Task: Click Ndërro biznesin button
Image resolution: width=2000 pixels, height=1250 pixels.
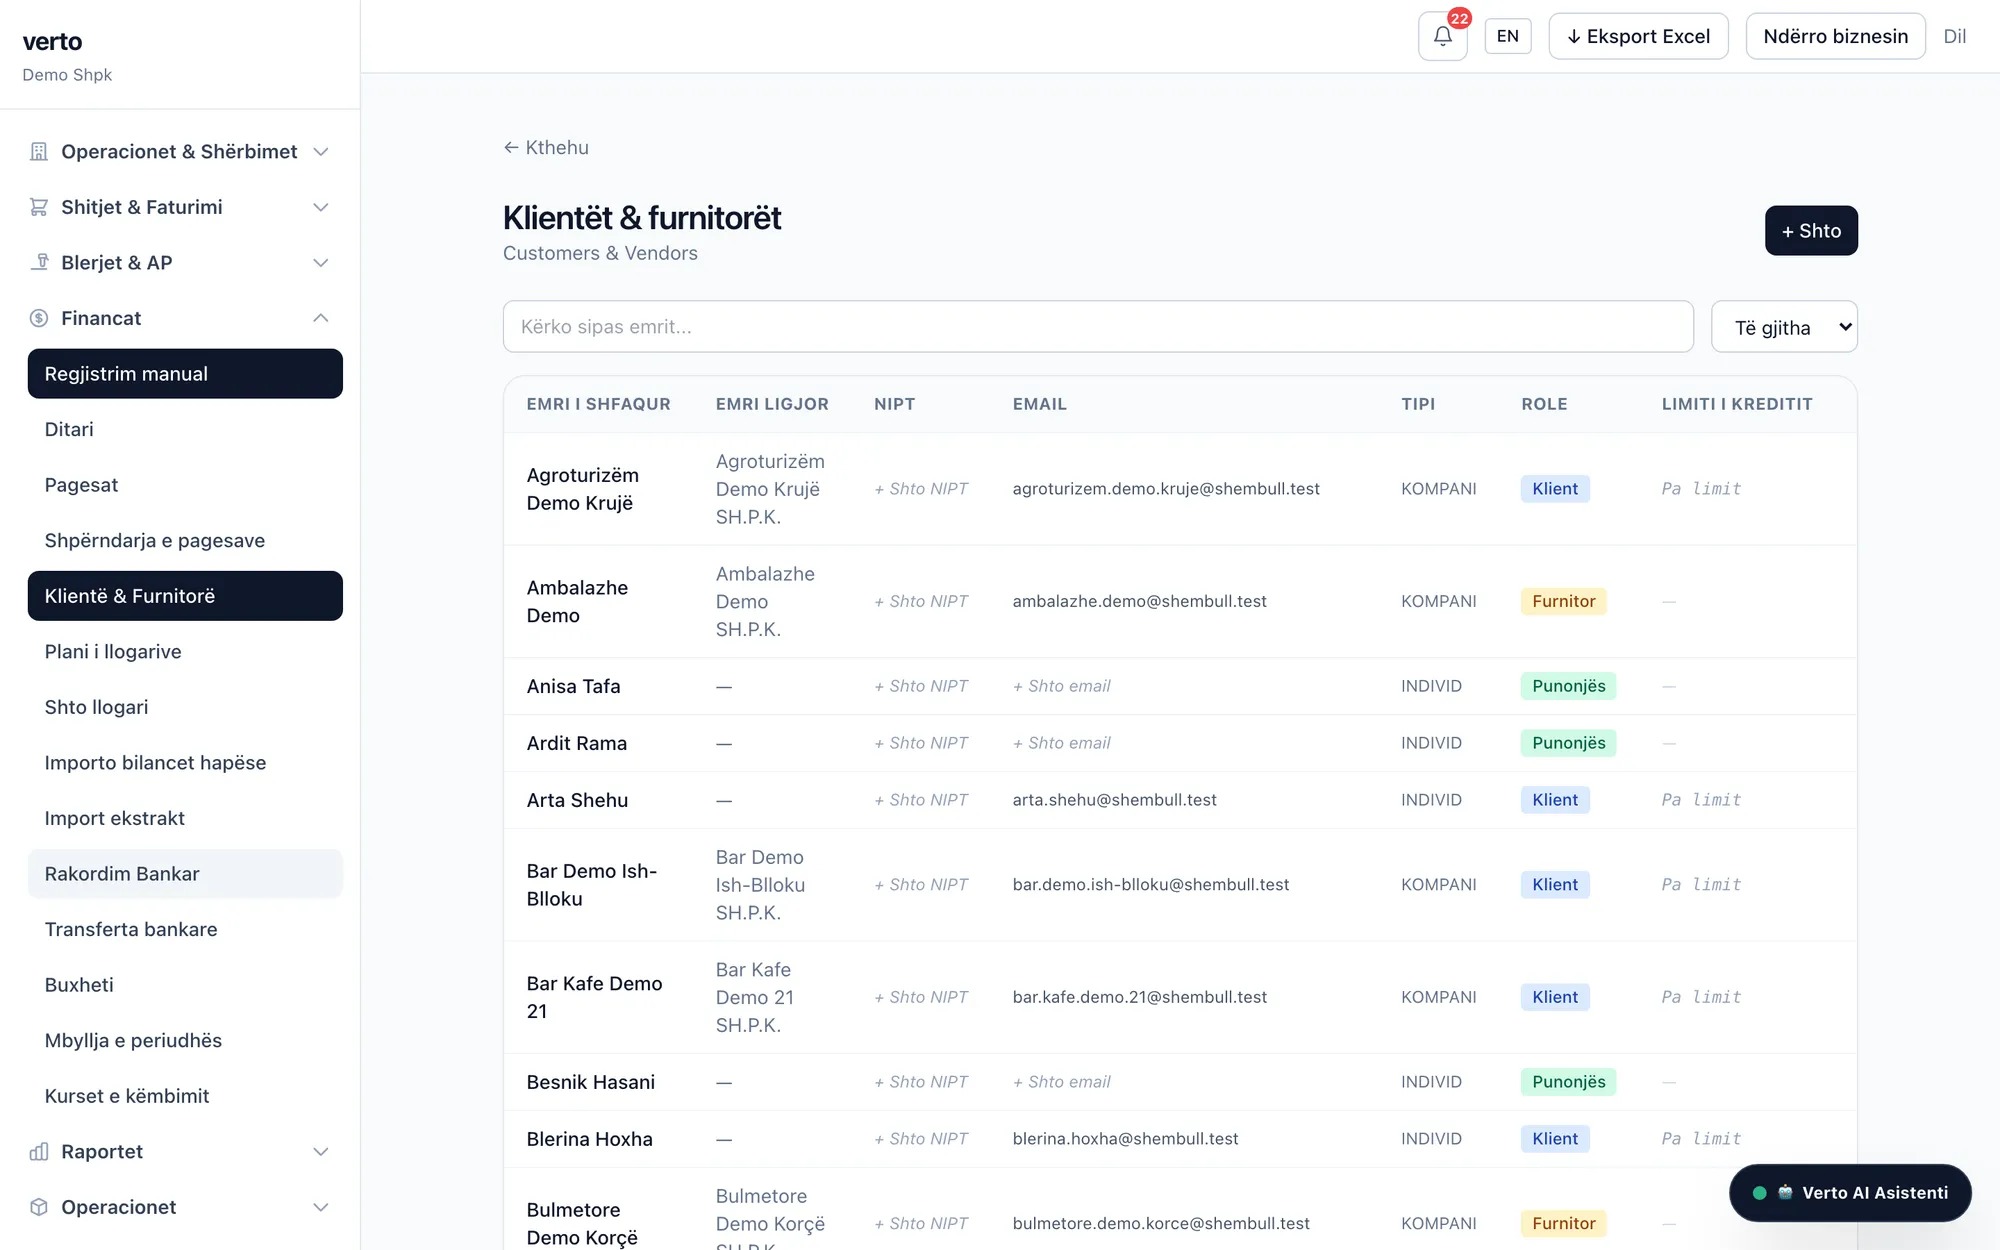Action: [x=1835, y=36]
